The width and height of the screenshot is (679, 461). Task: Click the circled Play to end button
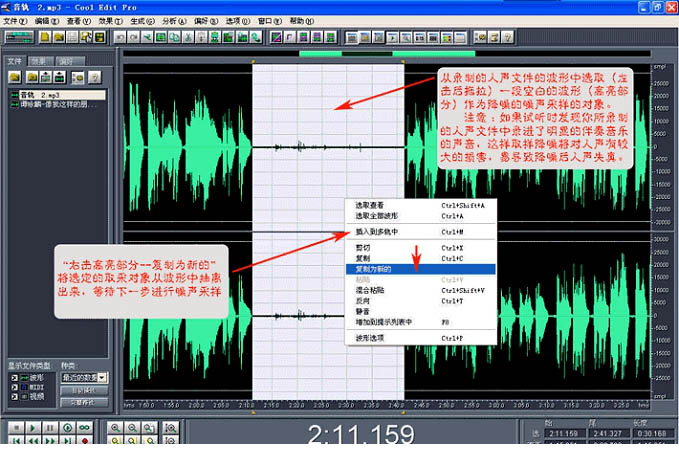(x=68, y=428)
